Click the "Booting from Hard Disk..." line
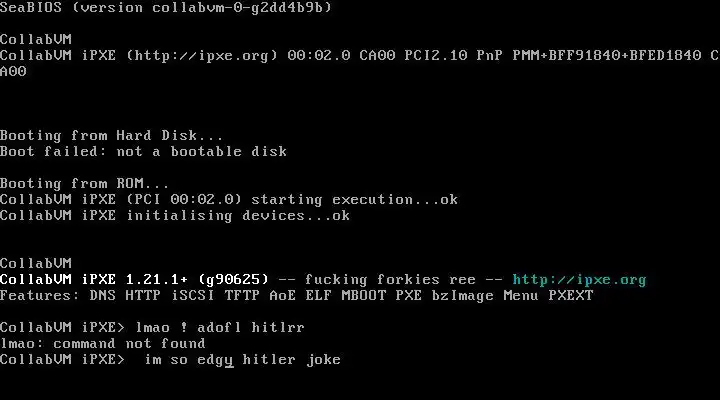Viewport: 720px width, 400px height. click(x=111, y=136)
